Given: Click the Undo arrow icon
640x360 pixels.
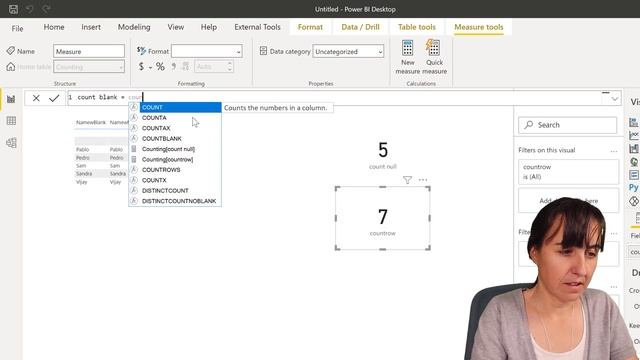Looking at the screenshot, I should 29,9.
